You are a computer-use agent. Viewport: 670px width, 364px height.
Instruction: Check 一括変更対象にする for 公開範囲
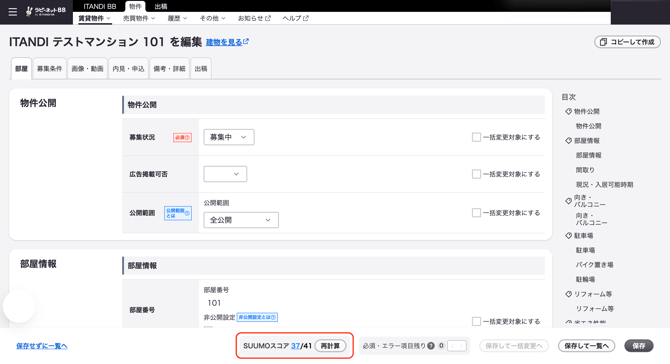pyautogui.click(x=476, y=213)
